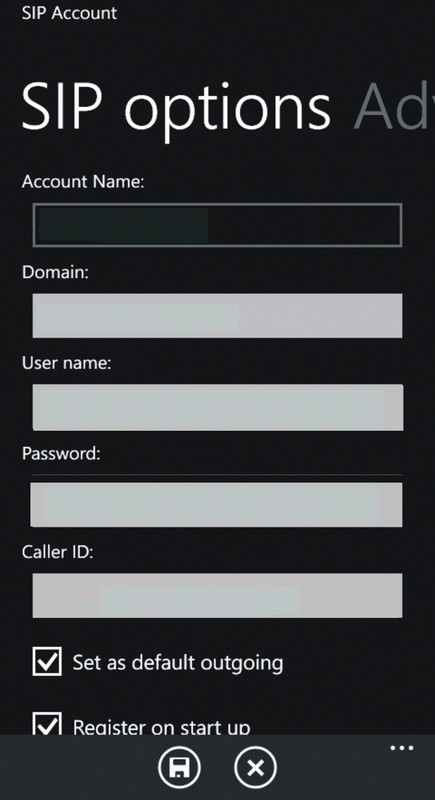Click the 'Register on start up' label text
Screen dimensions: 435x800
click(x=161, y=727)
